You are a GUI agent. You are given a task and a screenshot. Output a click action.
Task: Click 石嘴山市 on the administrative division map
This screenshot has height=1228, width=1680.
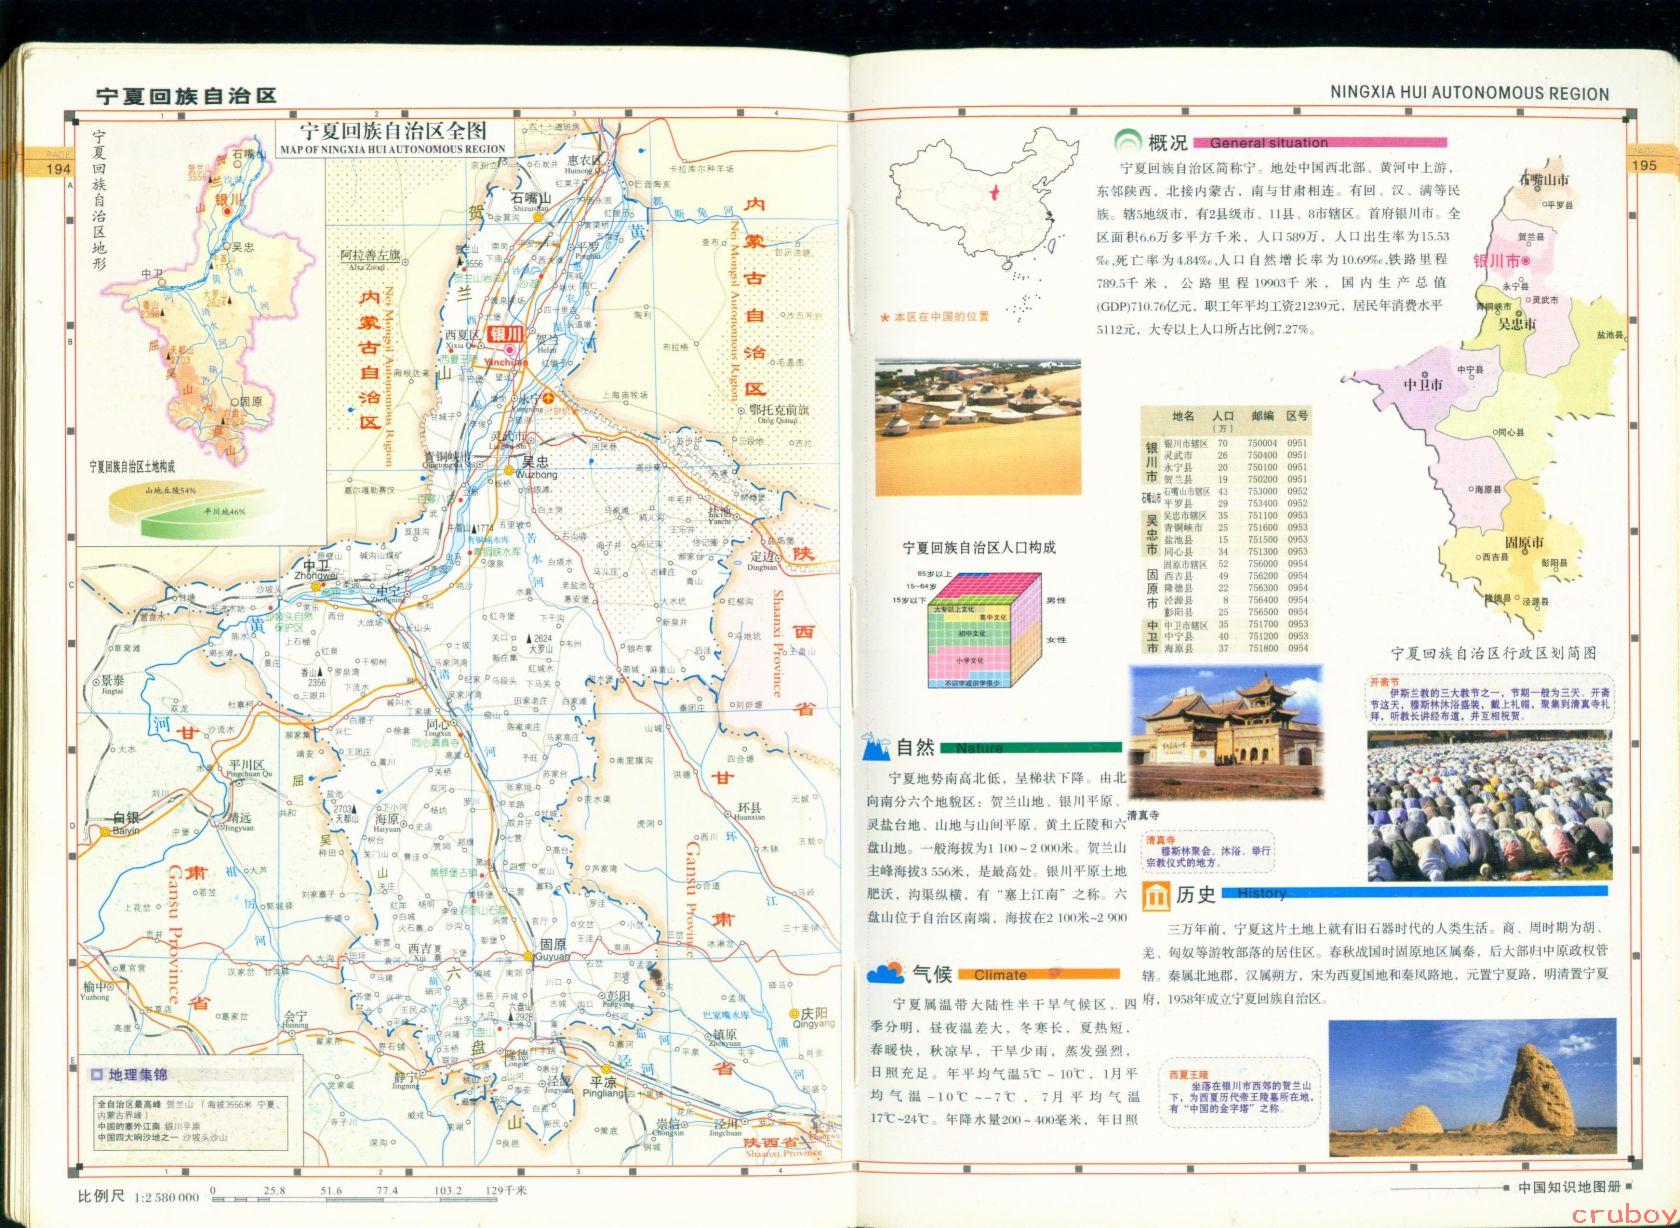click(x=1545, y=180)
